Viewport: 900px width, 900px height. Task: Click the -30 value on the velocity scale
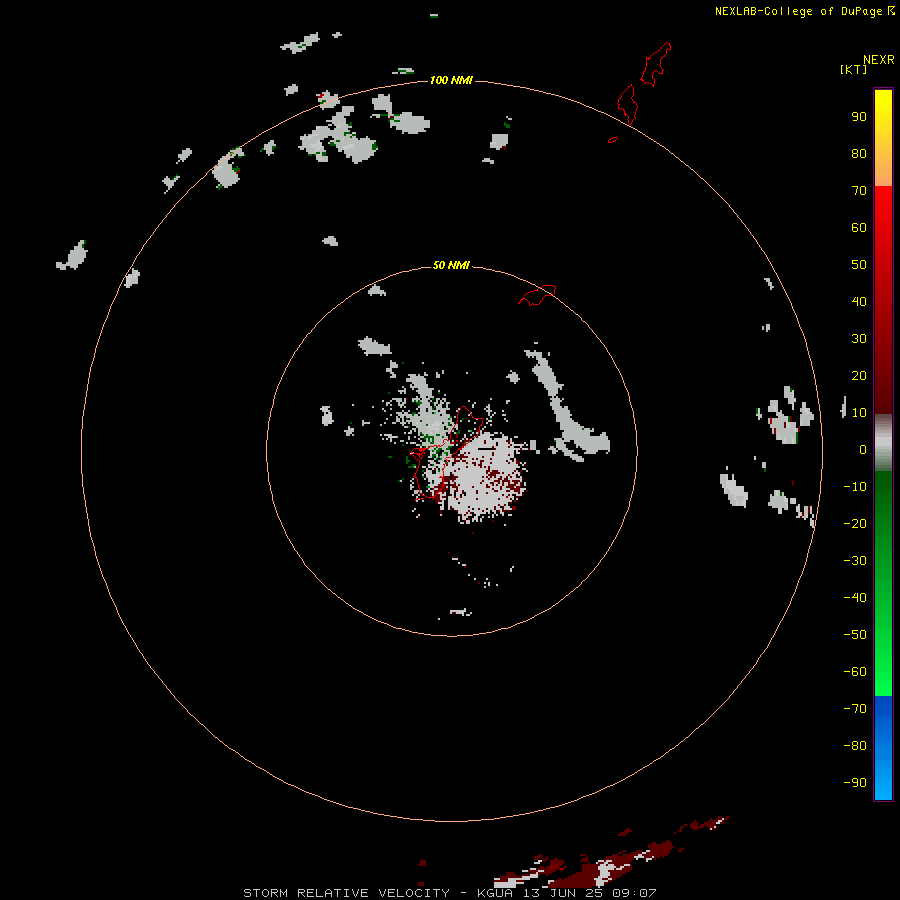tap(855, 561)
